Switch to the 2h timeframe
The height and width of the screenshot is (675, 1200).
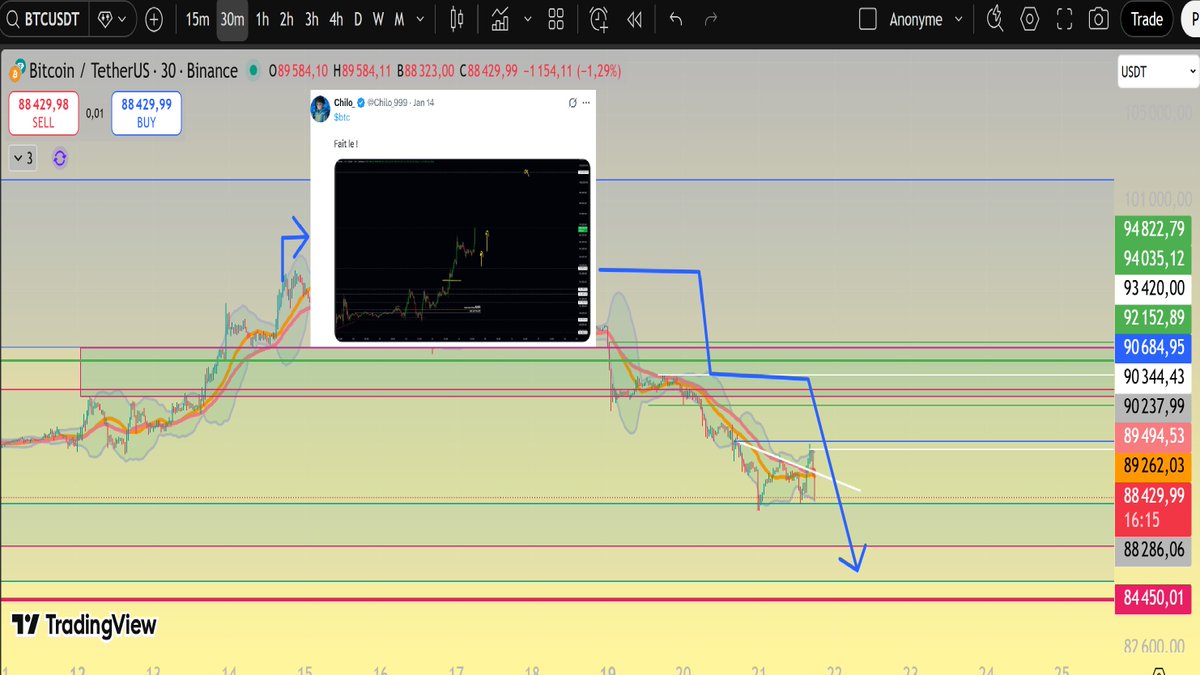[287, 19]
